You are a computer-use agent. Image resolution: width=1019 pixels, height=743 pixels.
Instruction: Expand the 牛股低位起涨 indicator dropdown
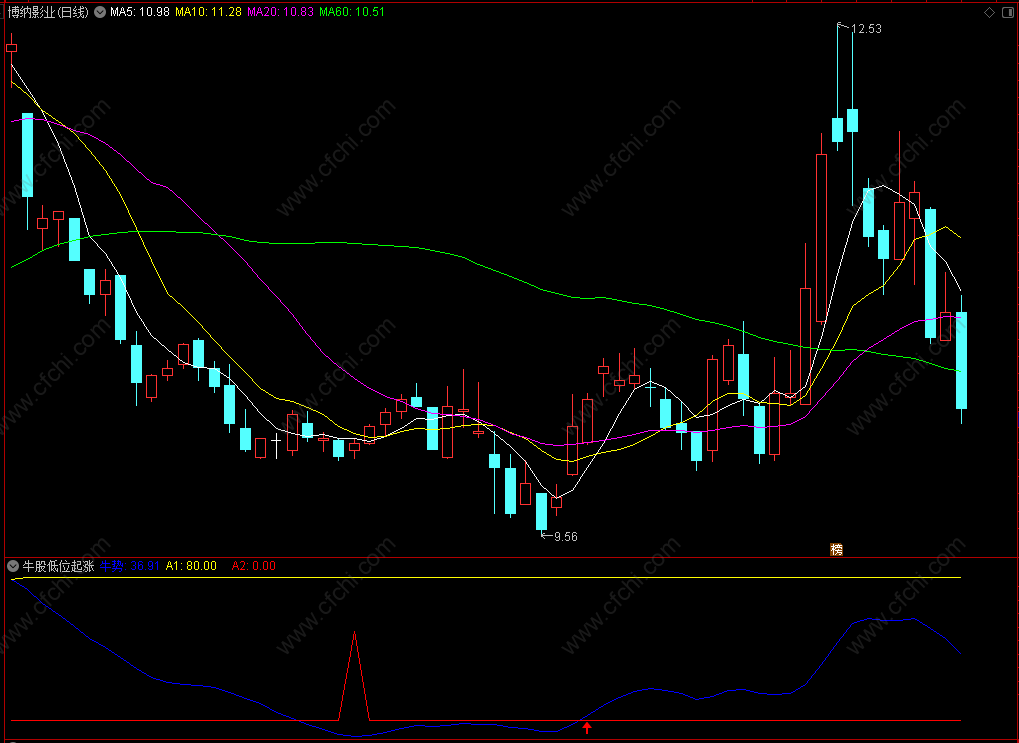pyautogui.click(x=13, y=566)
